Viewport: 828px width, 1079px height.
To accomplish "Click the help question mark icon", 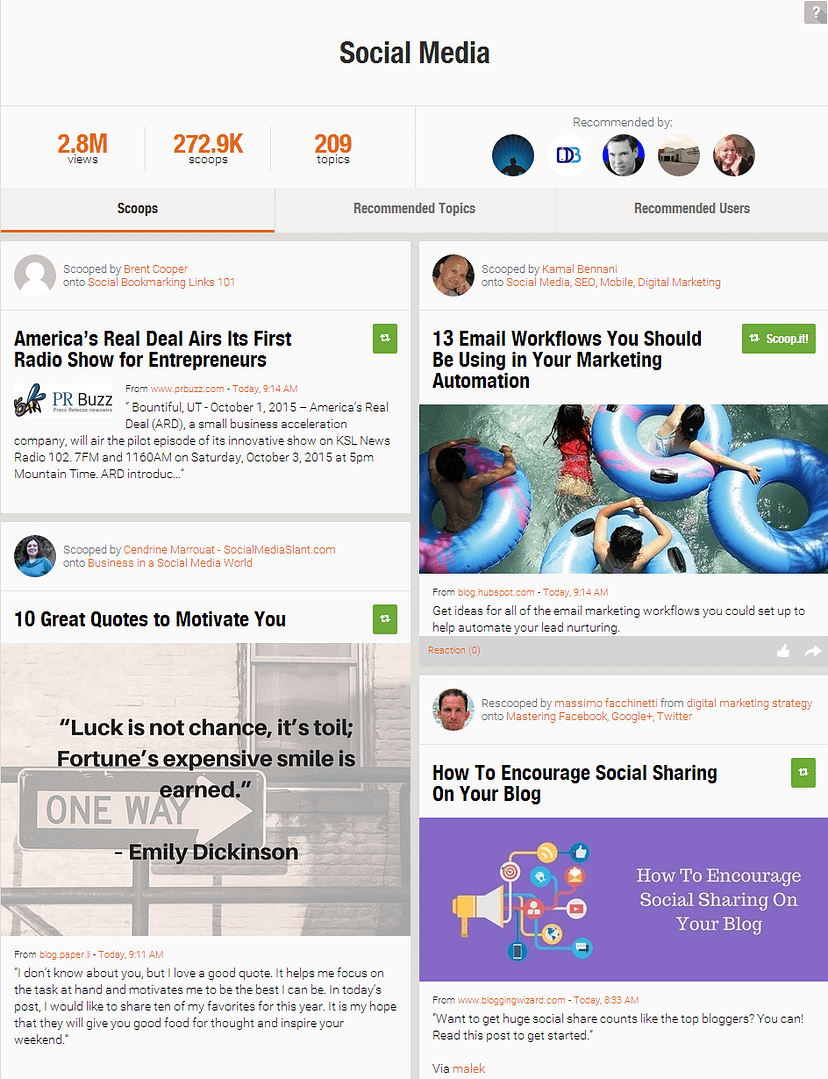I will pyautogui.click(x=816, y=12).
